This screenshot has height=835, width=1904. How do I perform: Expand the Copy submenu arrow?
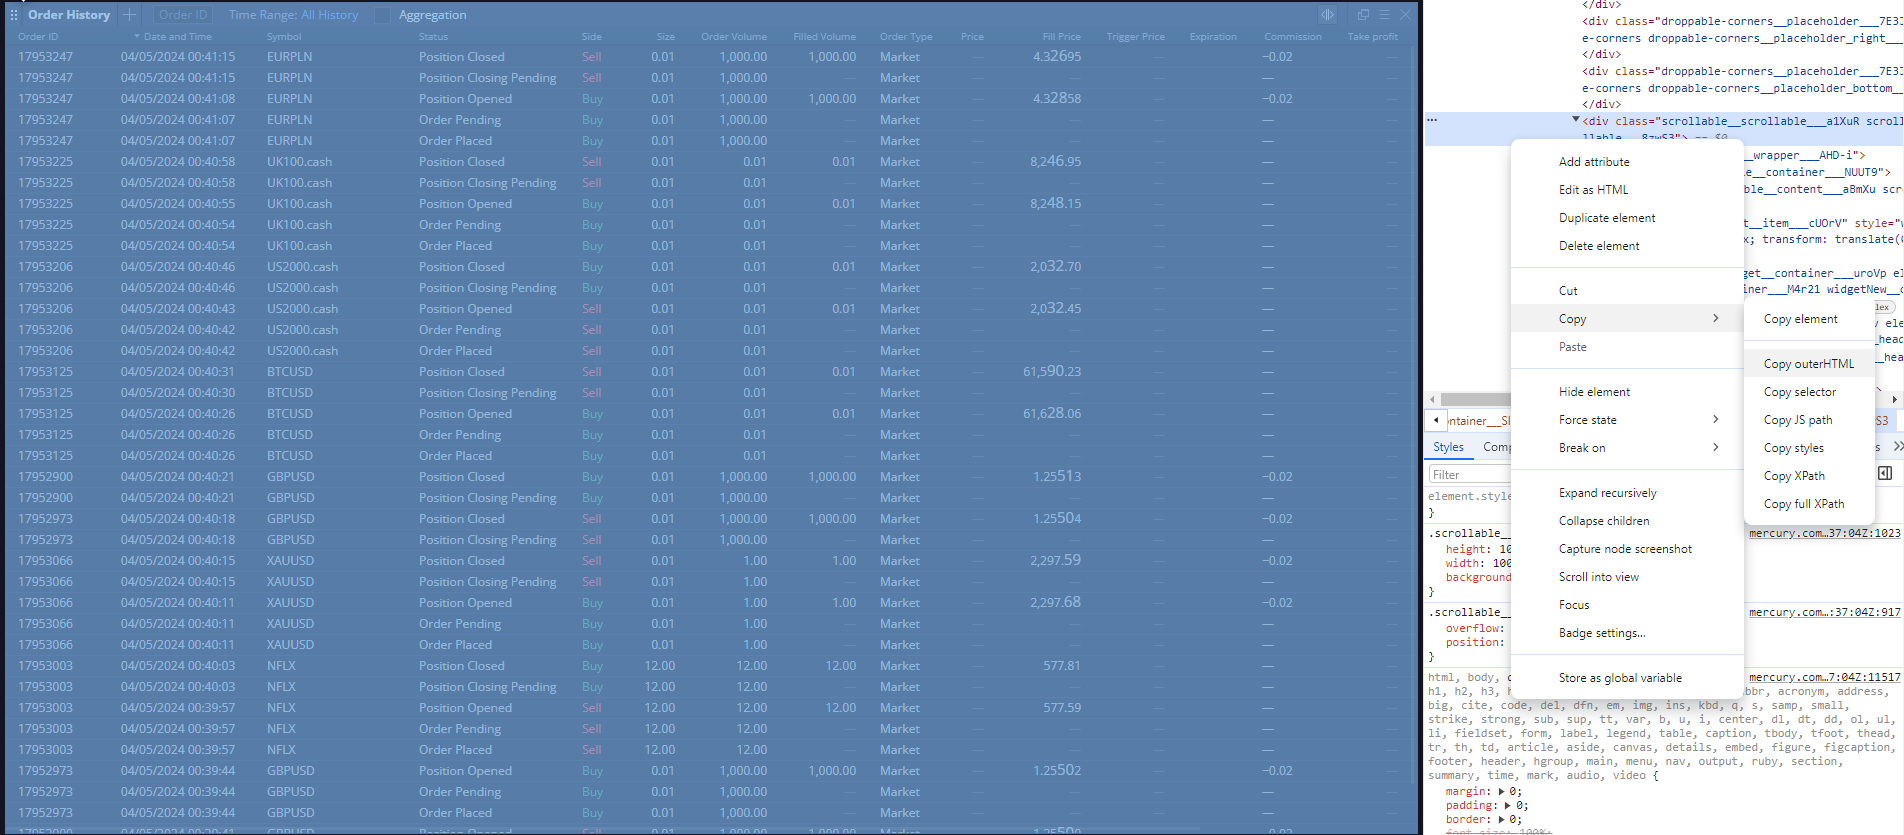pyautogui.click(x=1716, y=318)
